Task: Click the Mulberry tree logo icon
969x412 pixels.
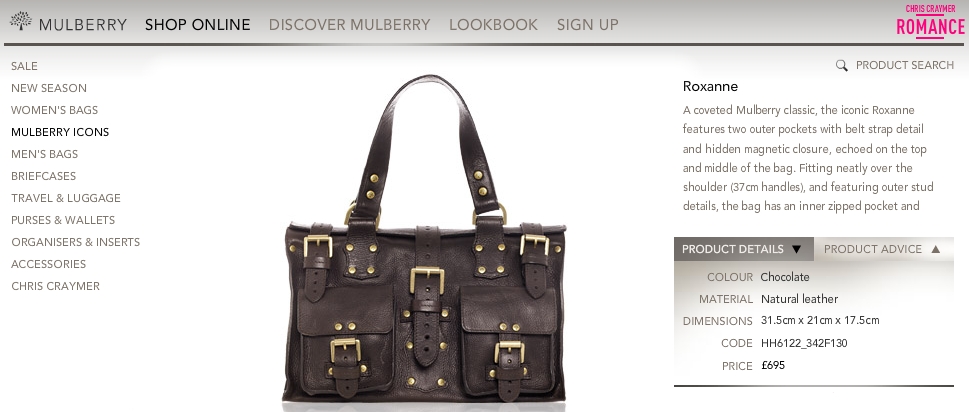Action: (20, 21)
